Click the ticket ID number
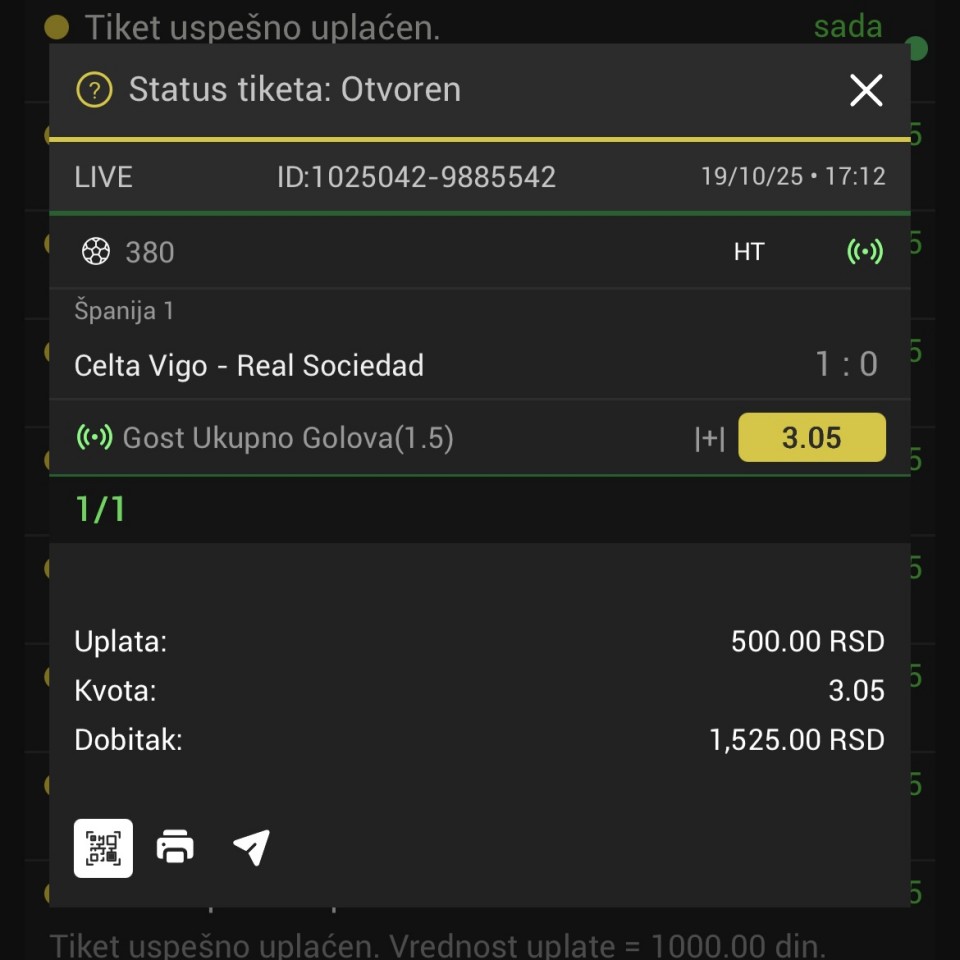This screenshot has height=960, width=960. 416,177
